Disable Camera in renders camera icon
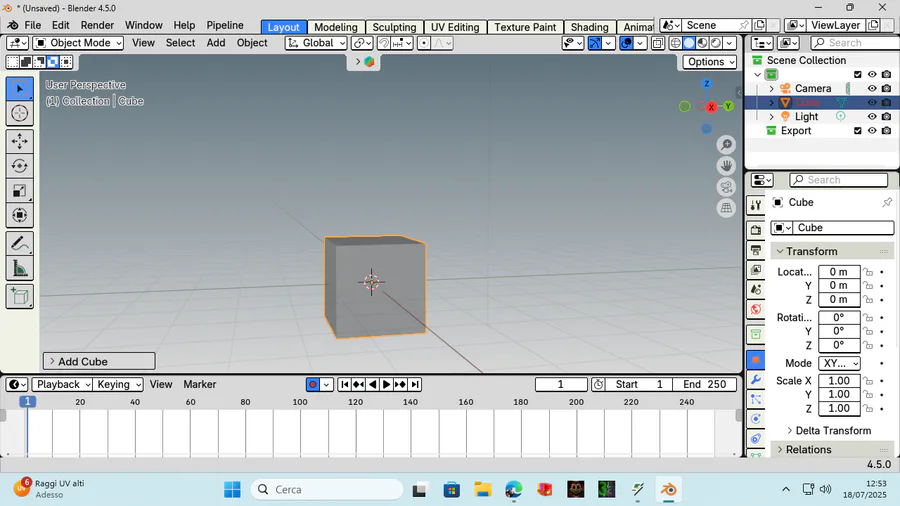The width and height of the screenshot is (900, 506). coord(886,88)
